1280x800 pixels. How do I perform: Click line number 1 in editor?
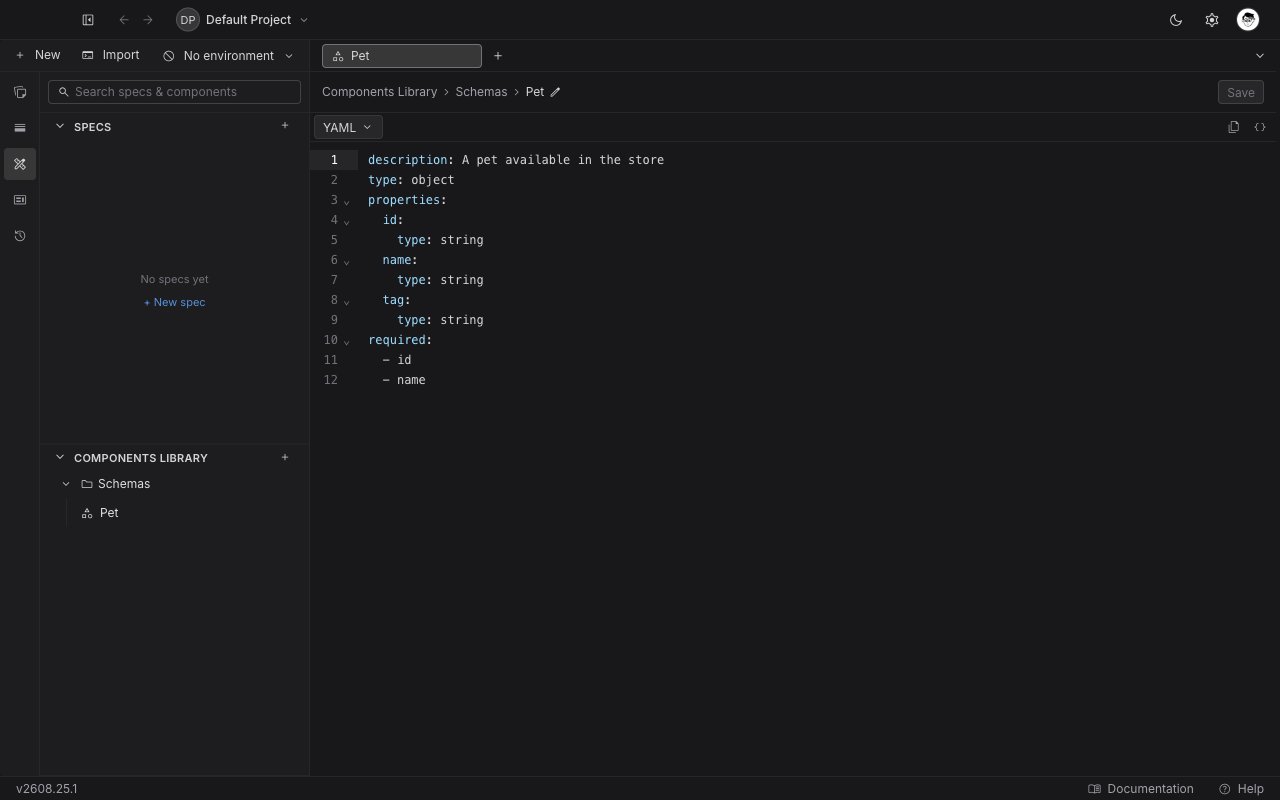tap(335, 160)
